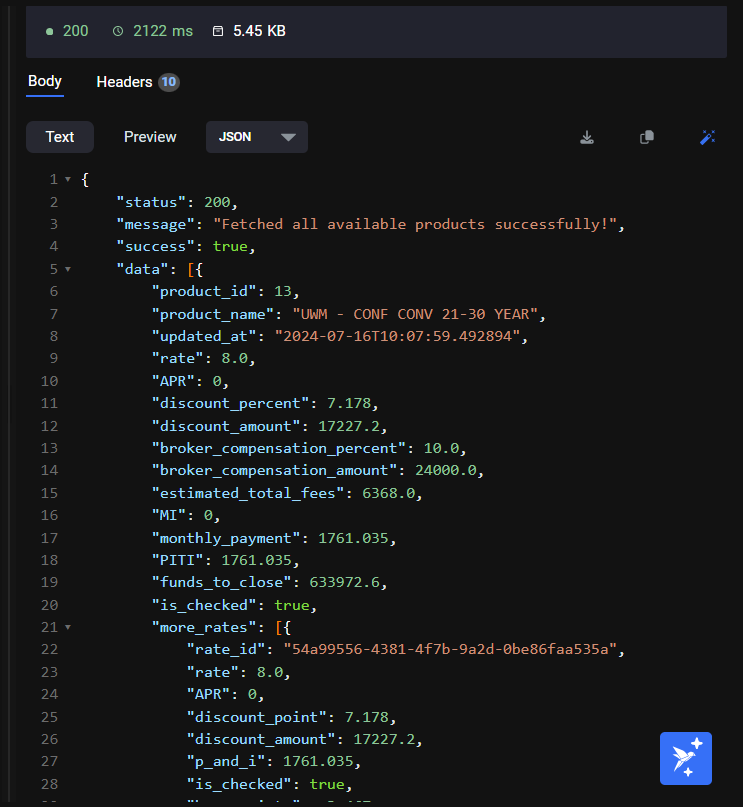Click line number 13 in the gutter
The height and width of the screenshot is (807, 743).
(x=51, y=448)
